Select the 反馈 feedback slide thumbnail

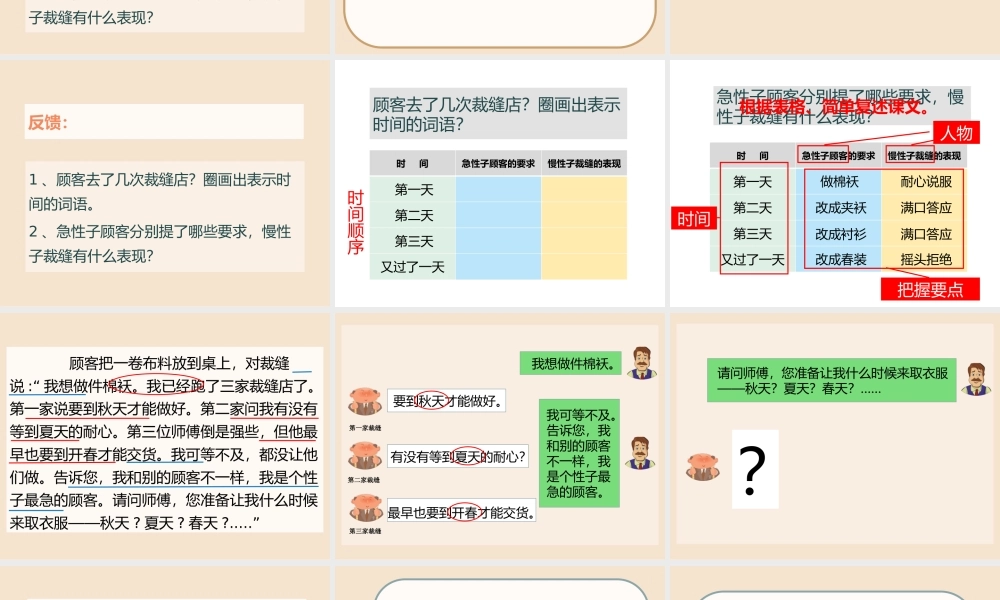[x=165, y=183]
